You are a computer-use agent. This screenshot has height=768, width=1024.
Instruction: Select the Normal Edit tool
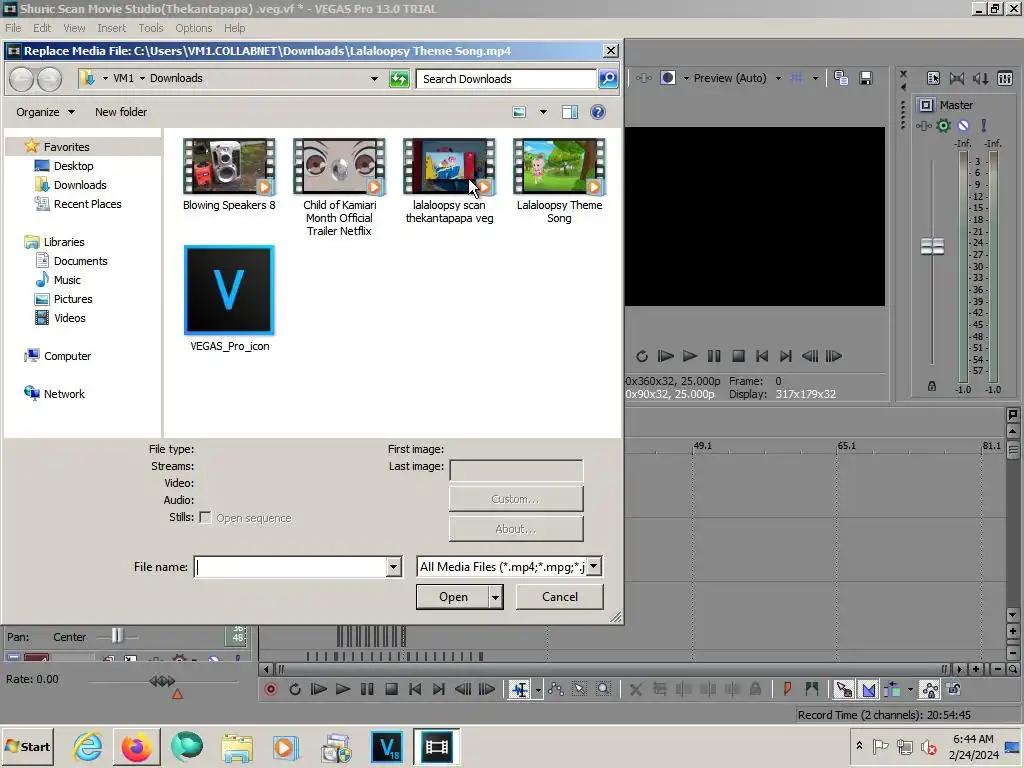click(520, 689)
